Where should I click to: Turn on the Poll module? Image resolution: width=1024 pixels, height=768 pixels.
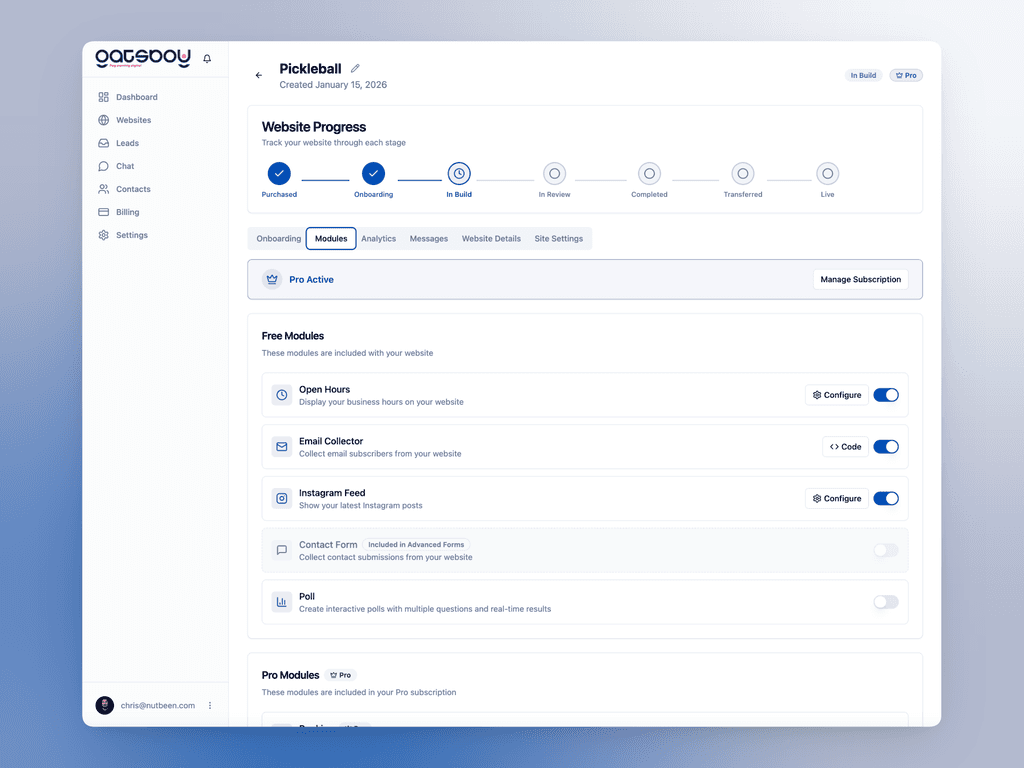tap(886, 602)
